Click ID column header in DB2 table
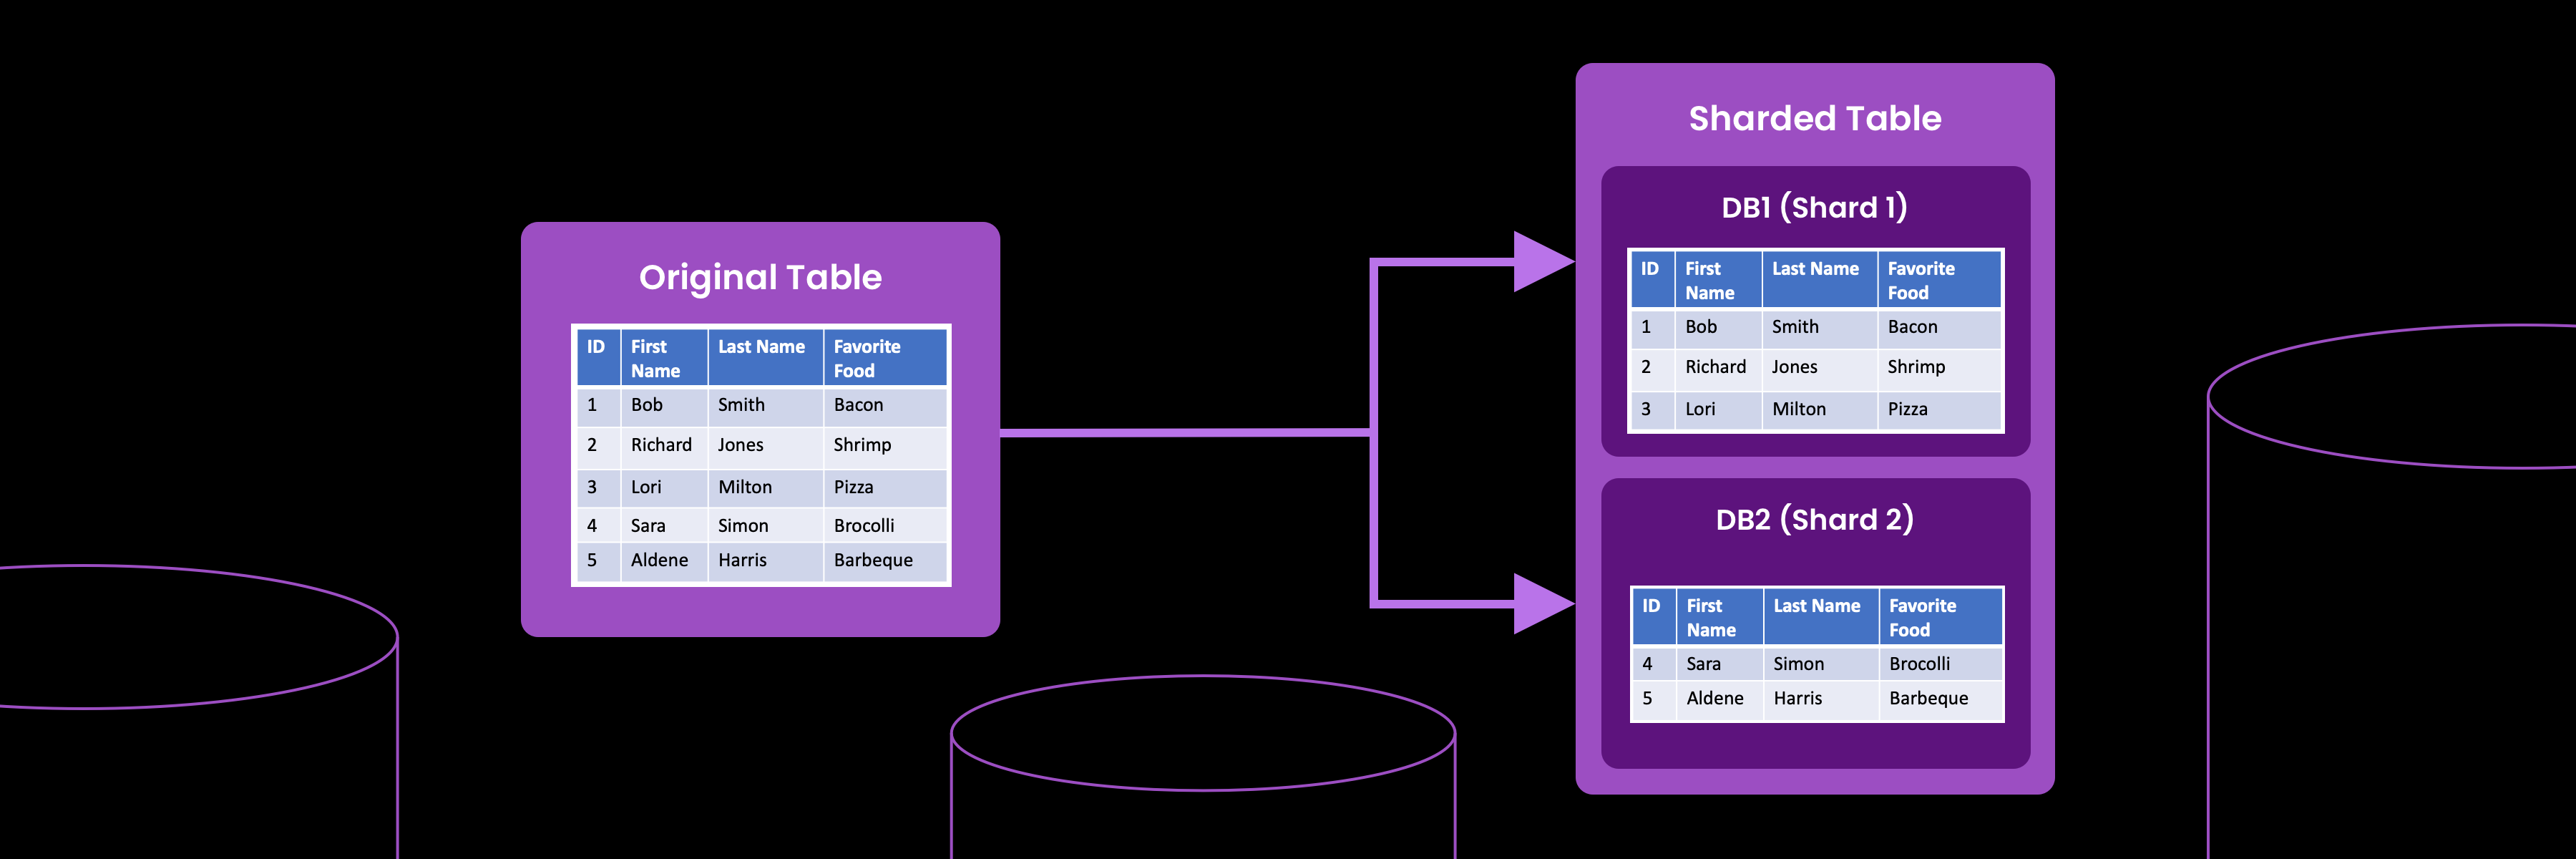 click(1651, 606)
